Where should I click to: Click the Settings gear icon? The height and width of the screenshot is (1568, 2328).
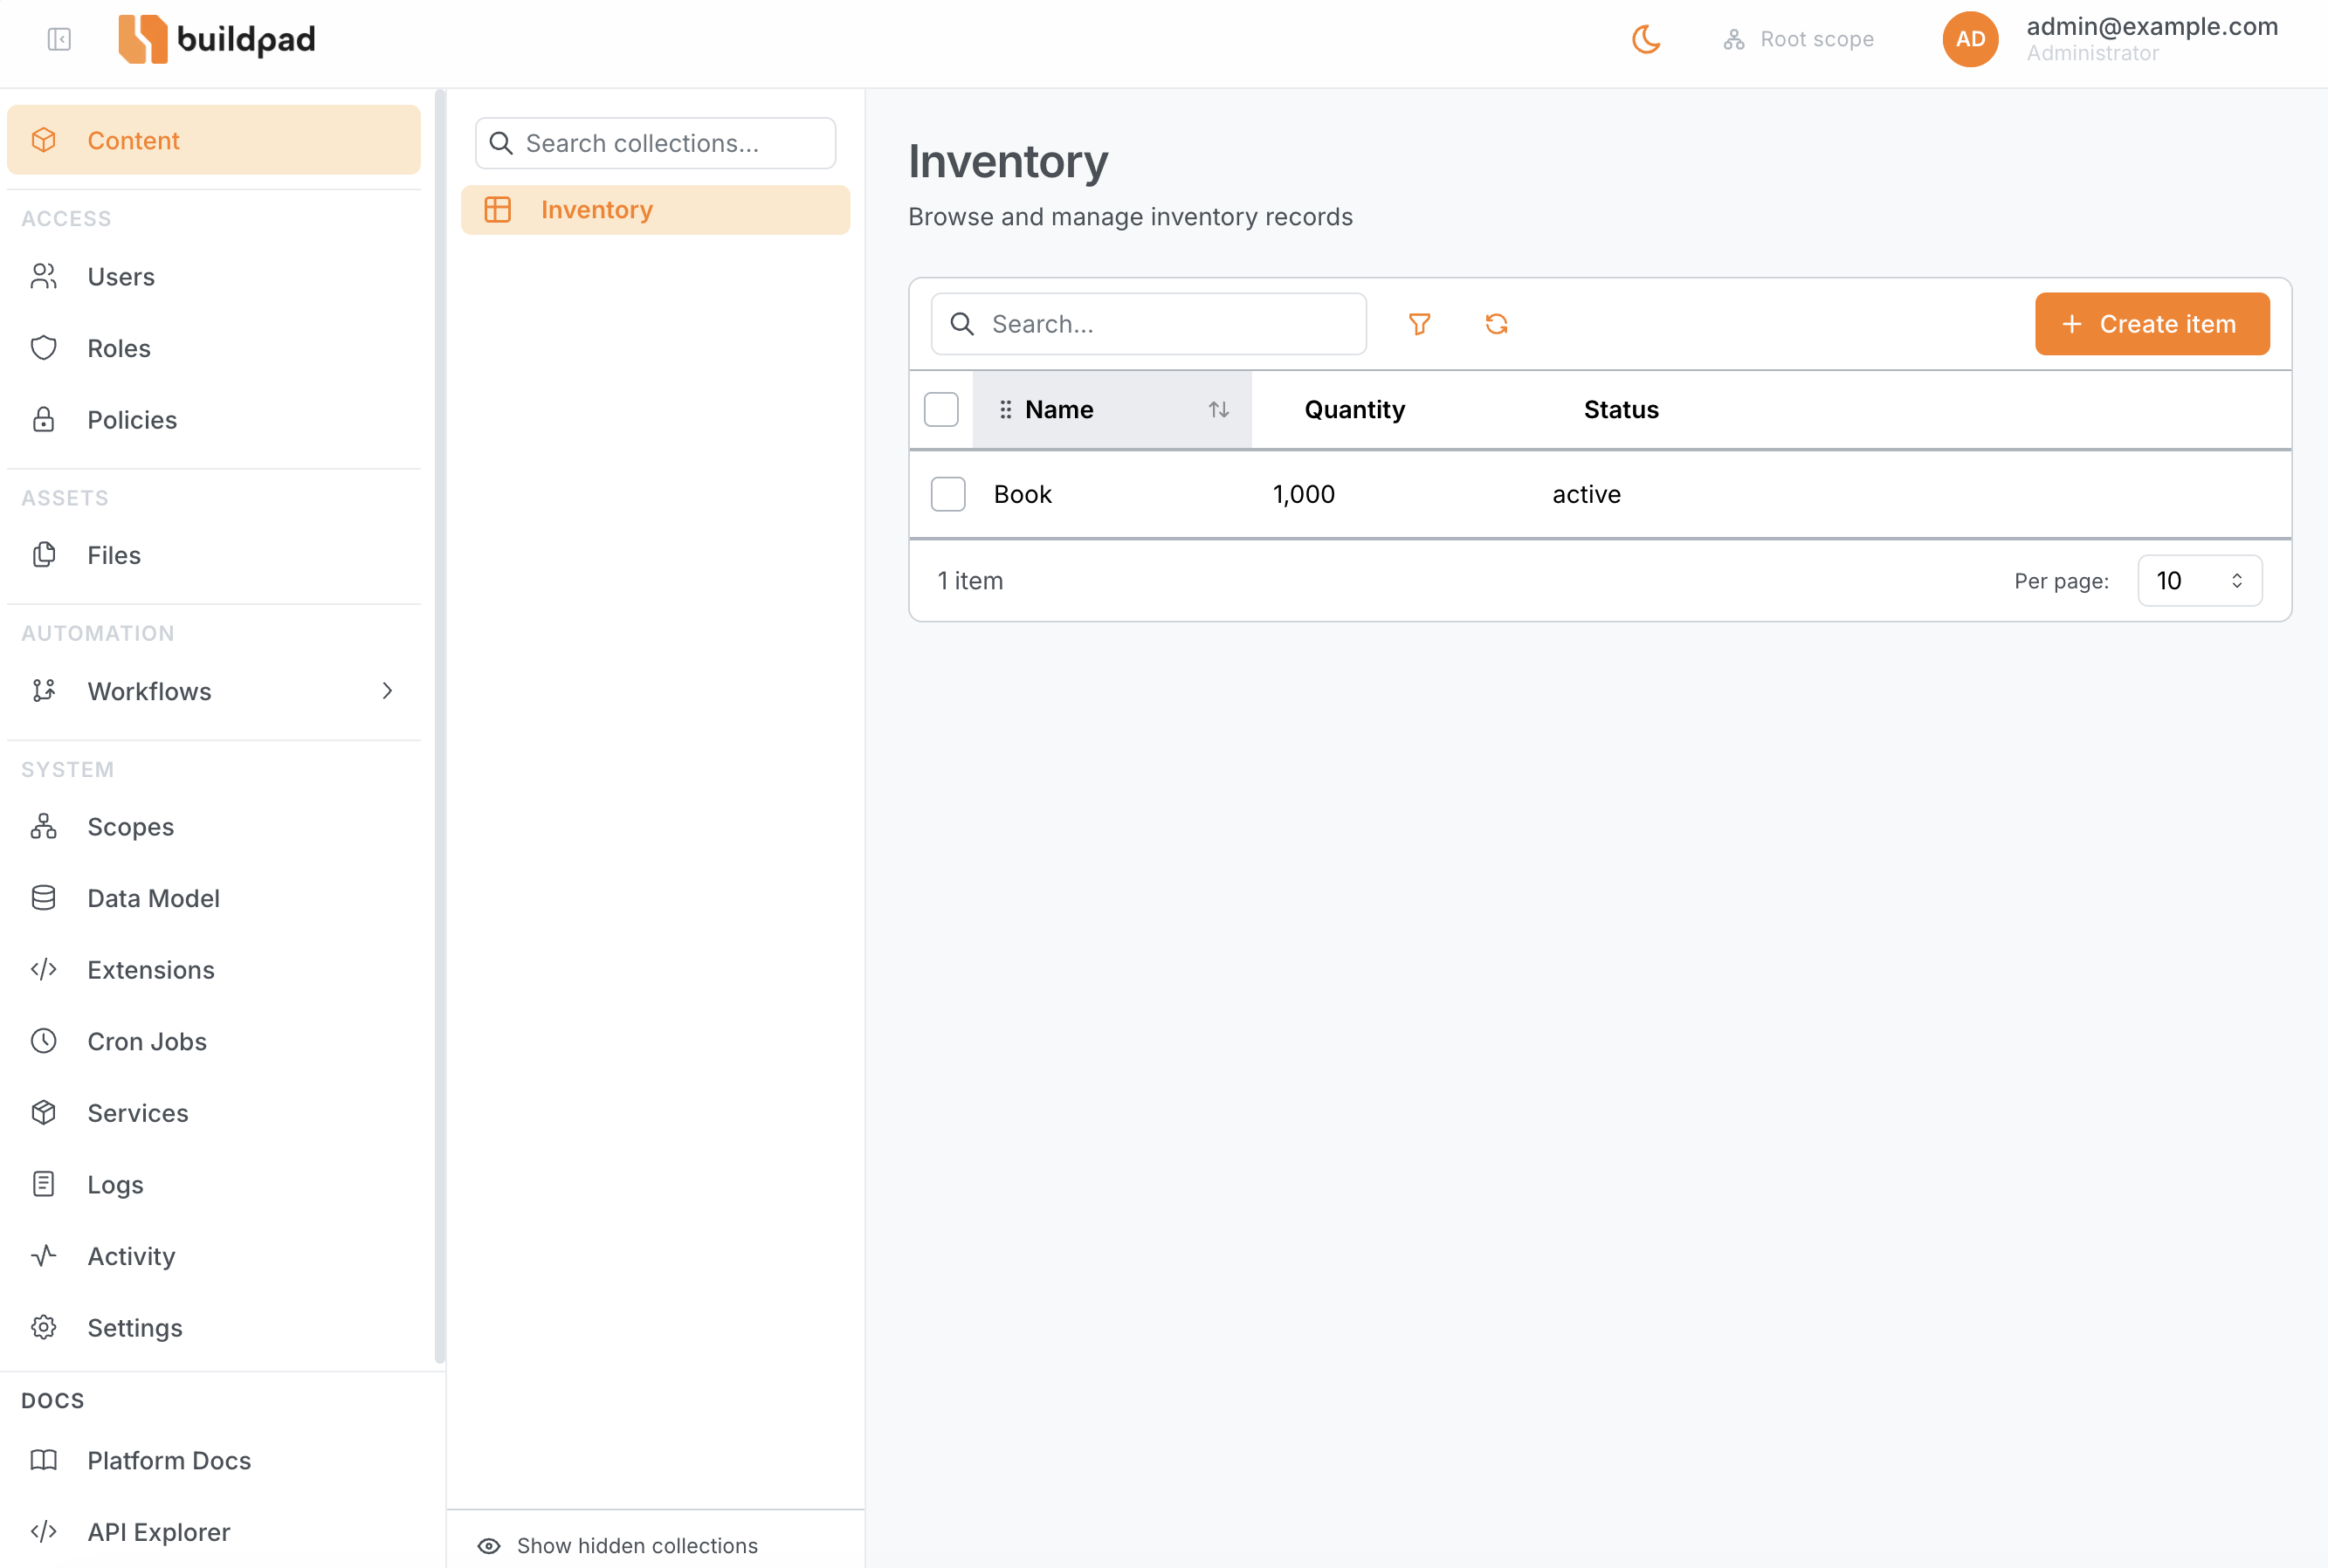43,1328
